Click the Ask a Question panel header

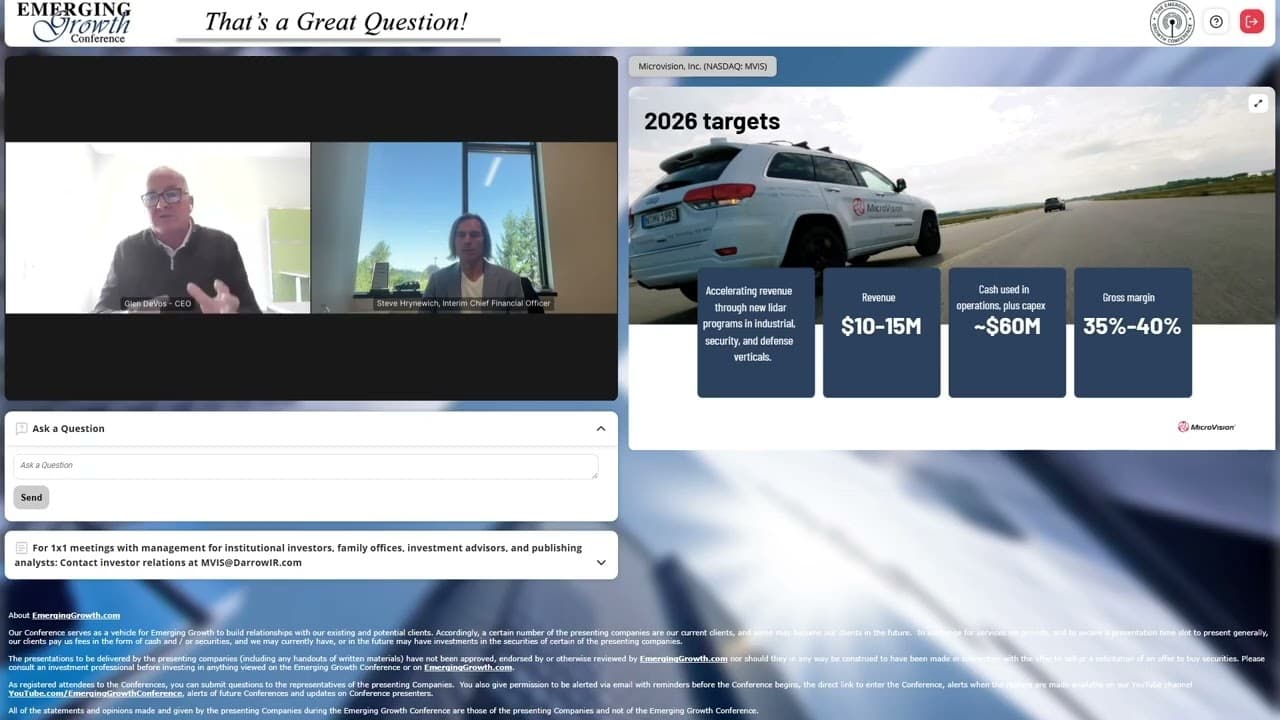(311, 428)
